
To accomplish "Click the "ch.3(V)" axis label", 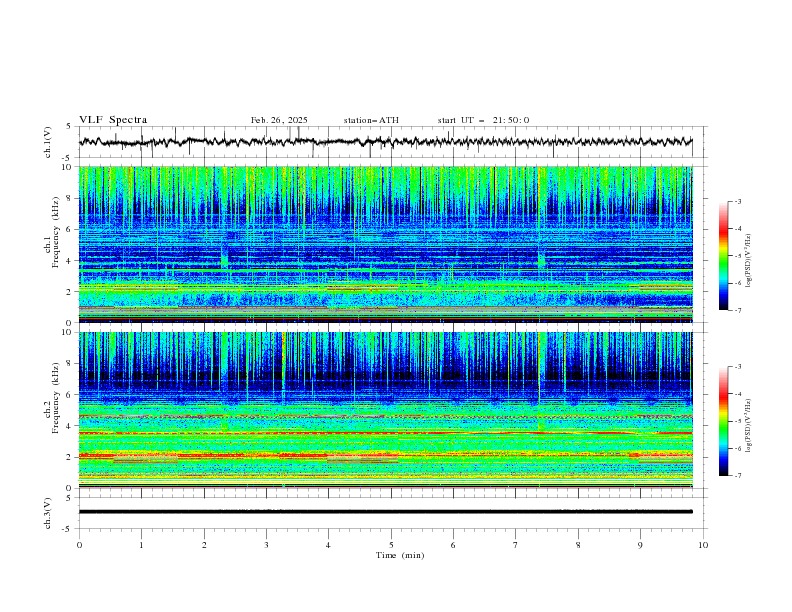I will (48, 513).
